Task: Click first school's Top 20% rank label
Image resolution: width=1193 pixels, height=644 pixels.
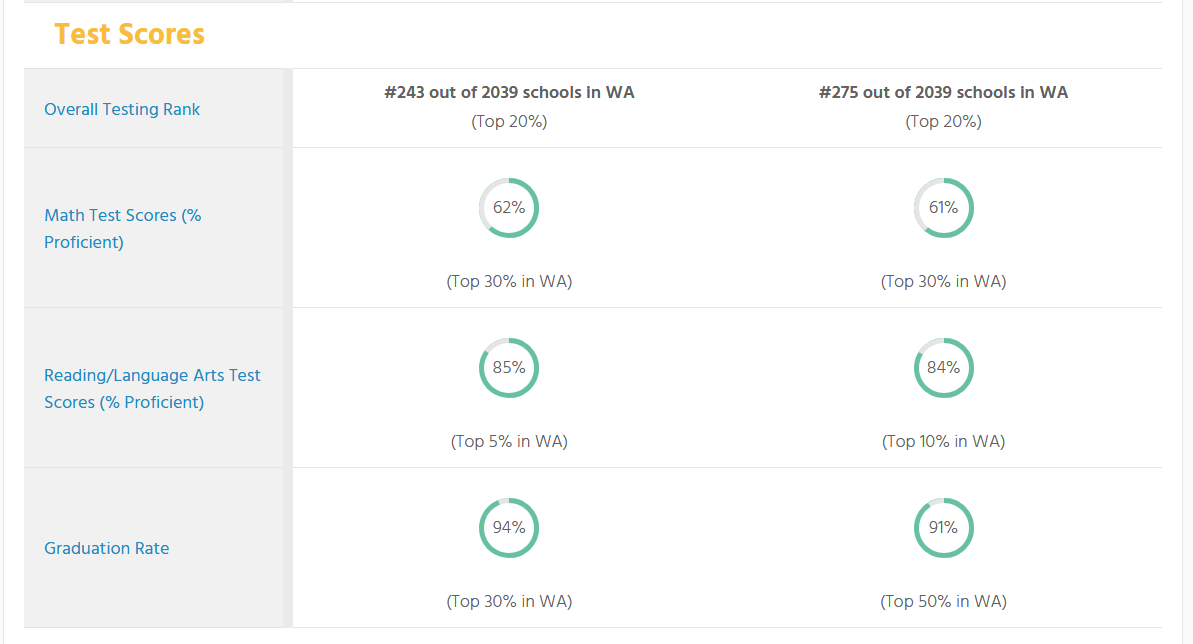Action: click(x=509, y=122)
